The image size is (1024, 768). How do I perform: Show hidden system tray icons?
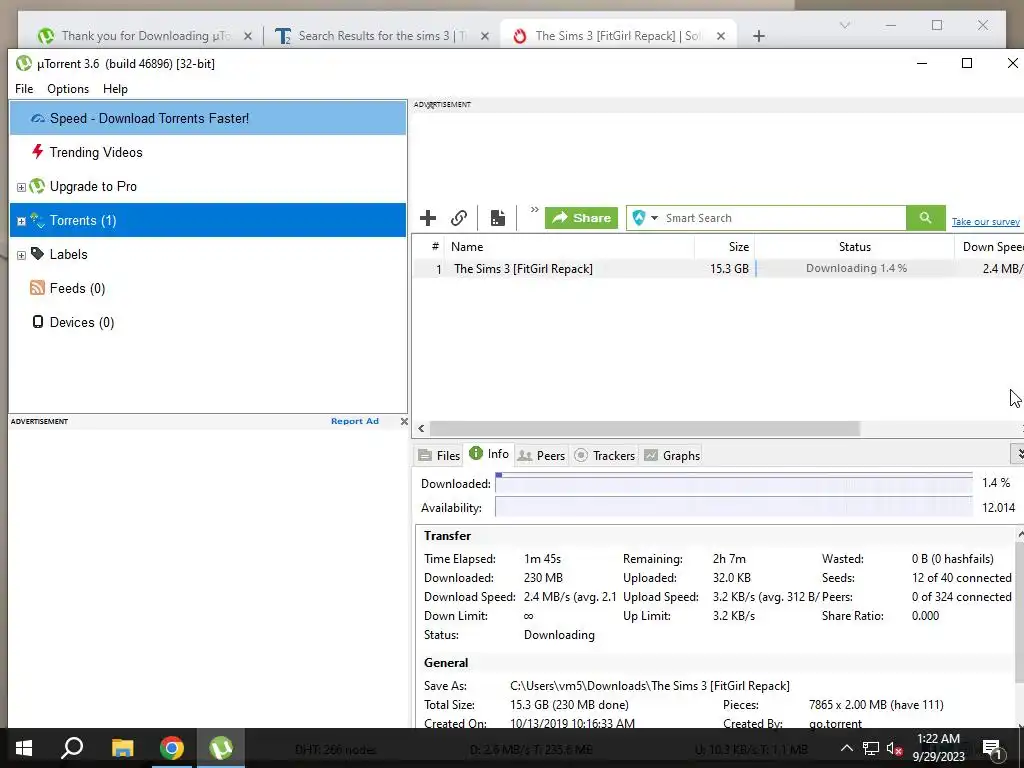846,748
